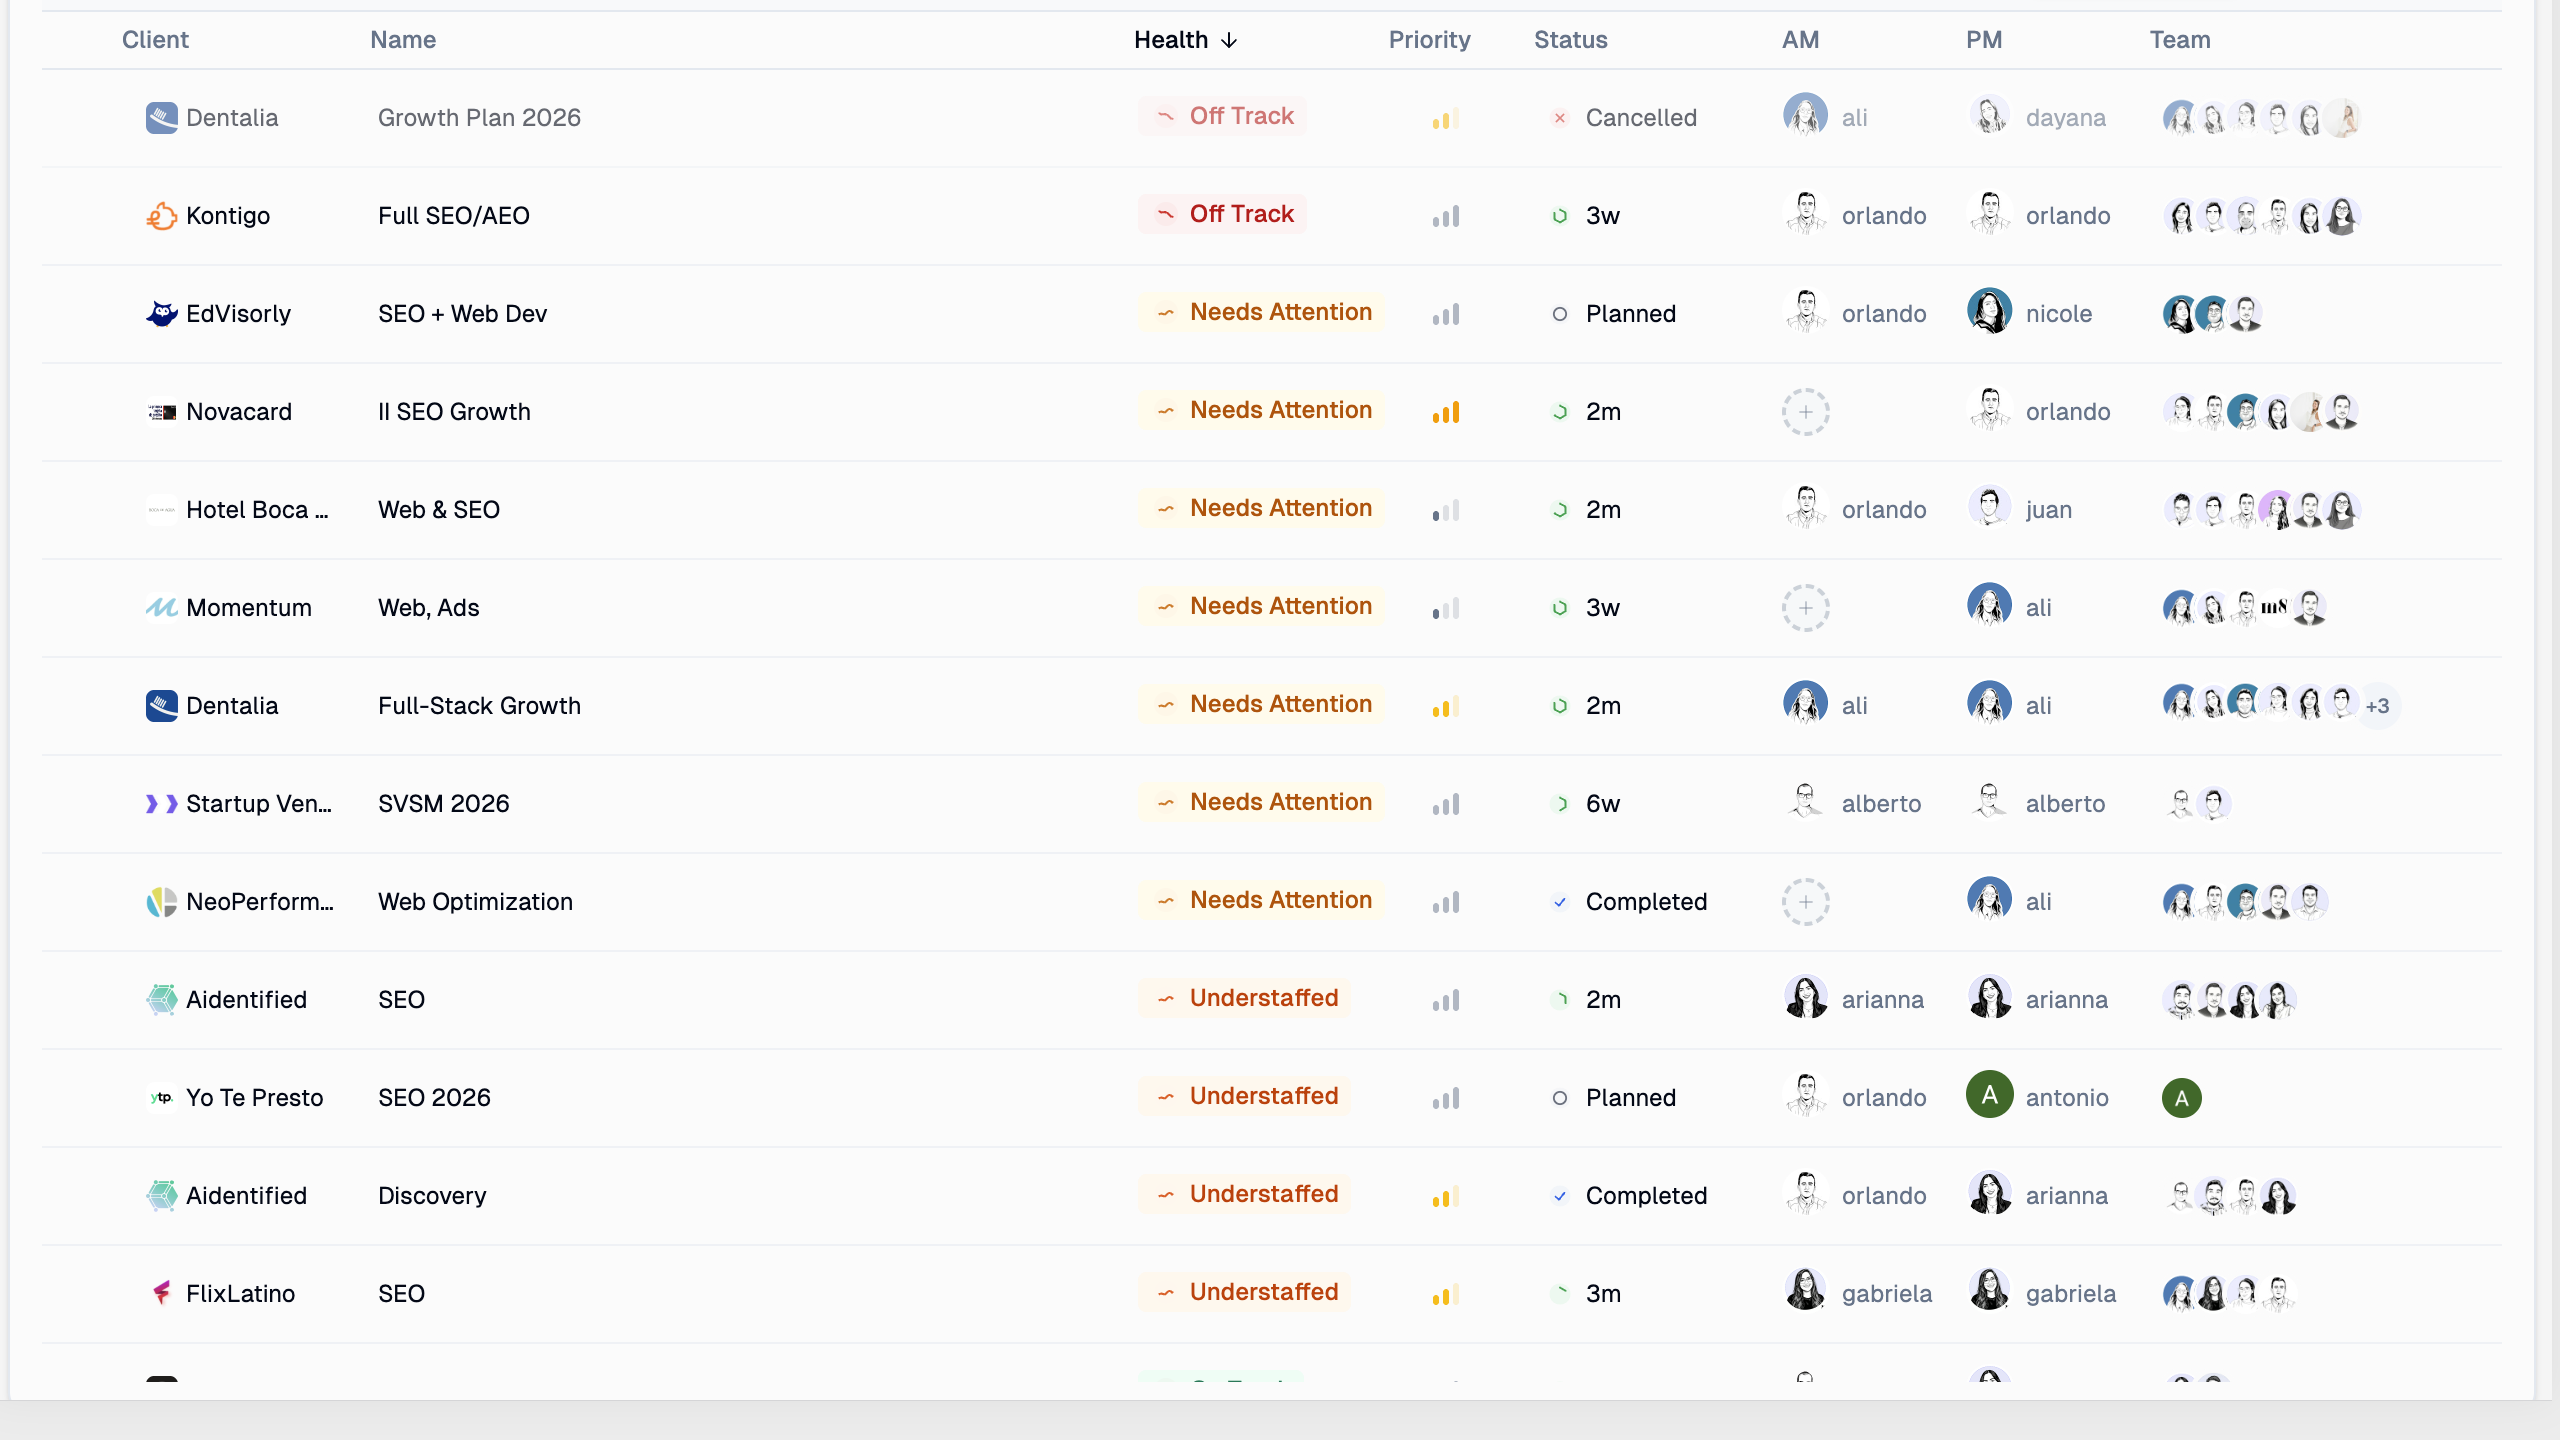Click the Aidentified cube logo
This screenshot has height=1440, width=2560.
click(x=161, y=999)
